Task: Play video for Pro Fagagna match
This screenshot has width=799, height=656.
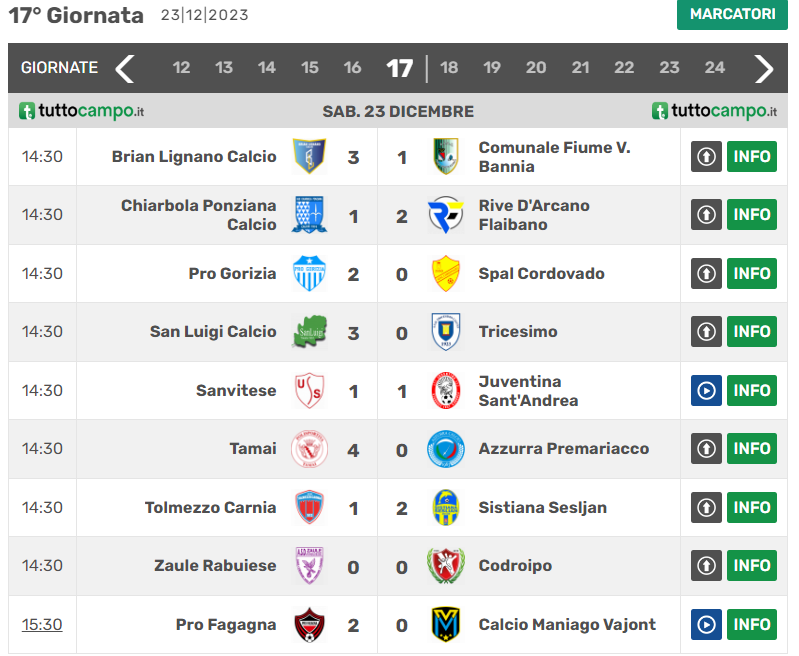Action: coord(706,624)
